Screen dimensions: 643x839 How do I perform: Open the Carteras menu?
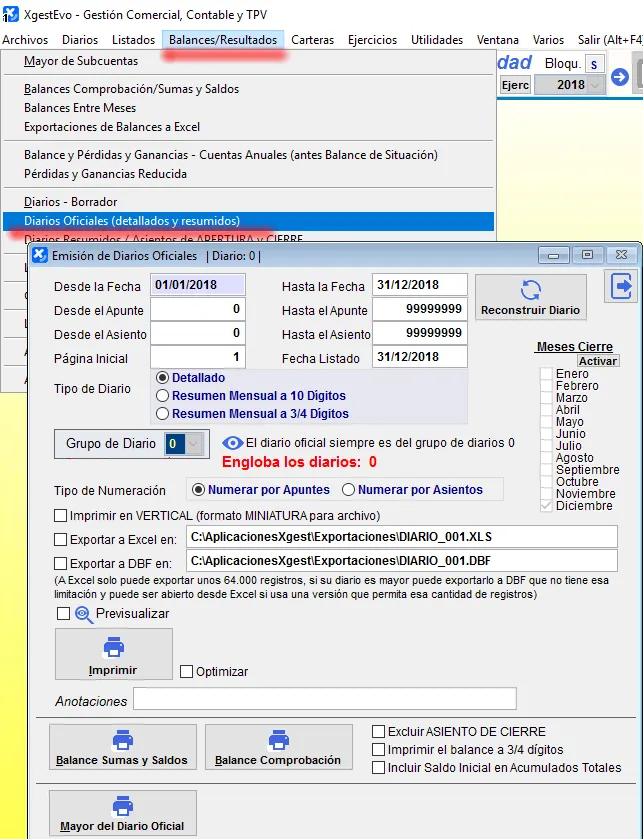313,39
